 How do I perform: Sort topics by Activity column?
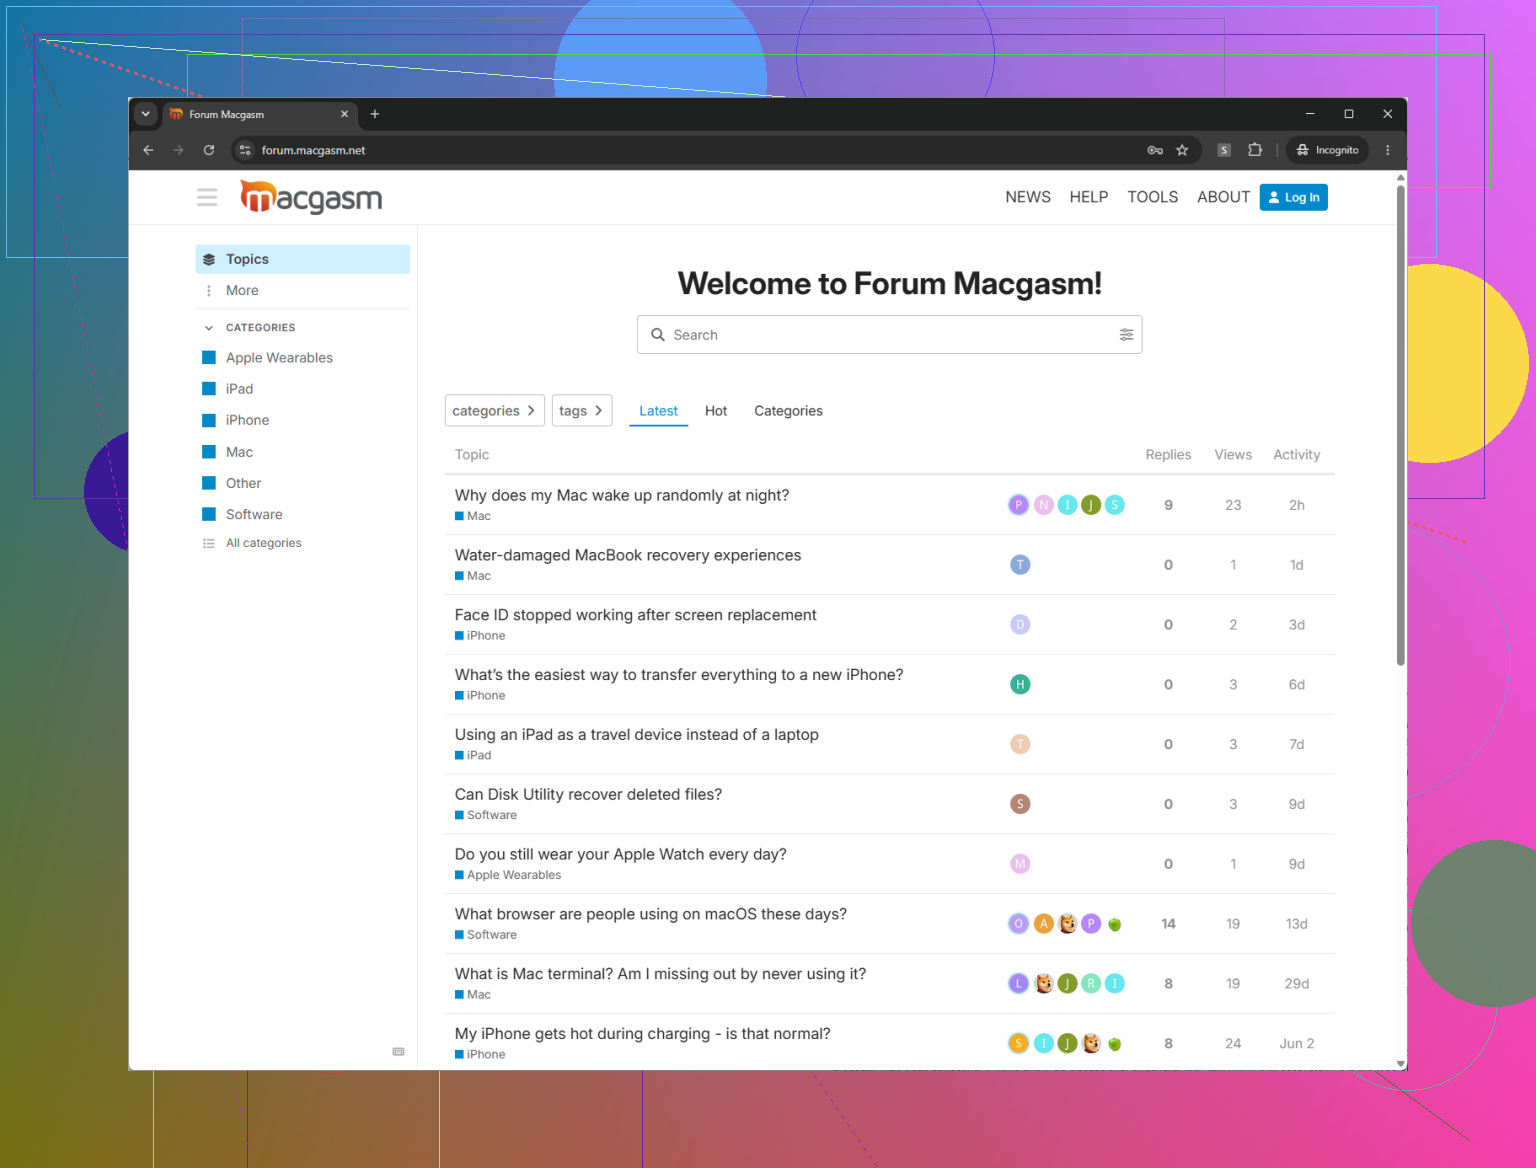point(1296,455)
